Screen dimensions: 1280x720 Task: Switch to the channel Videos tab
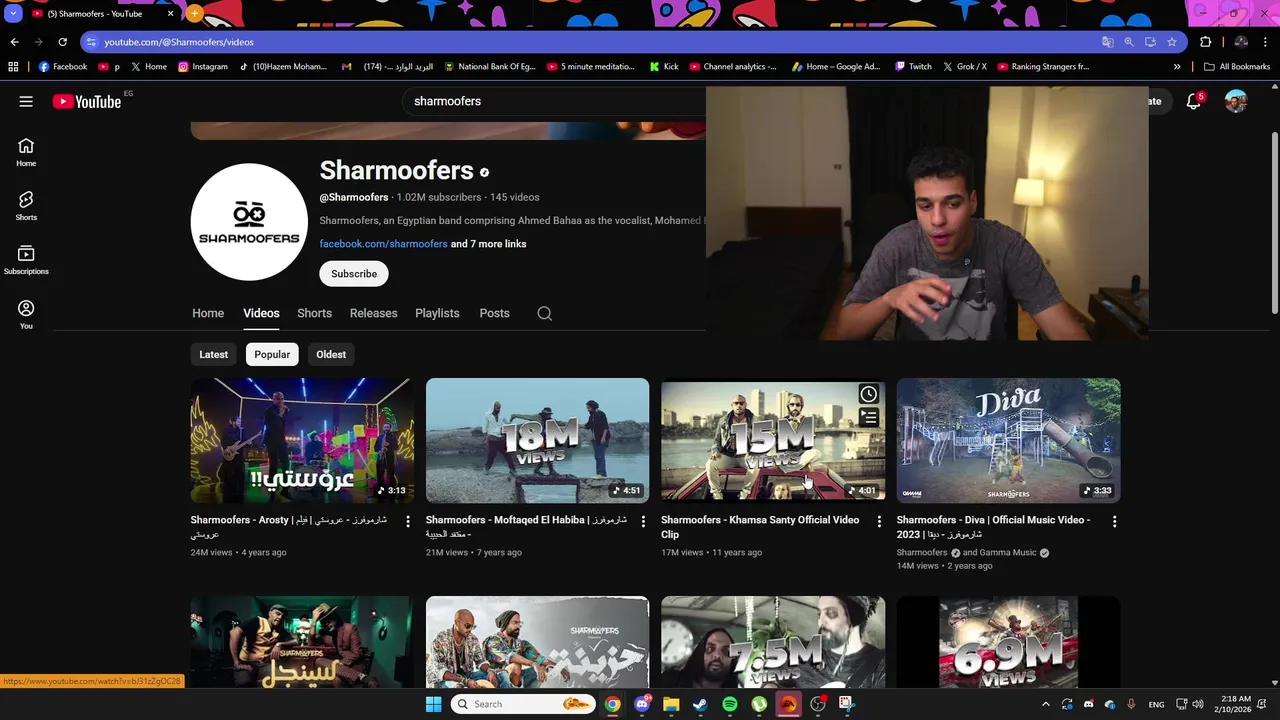pos(261,313)
